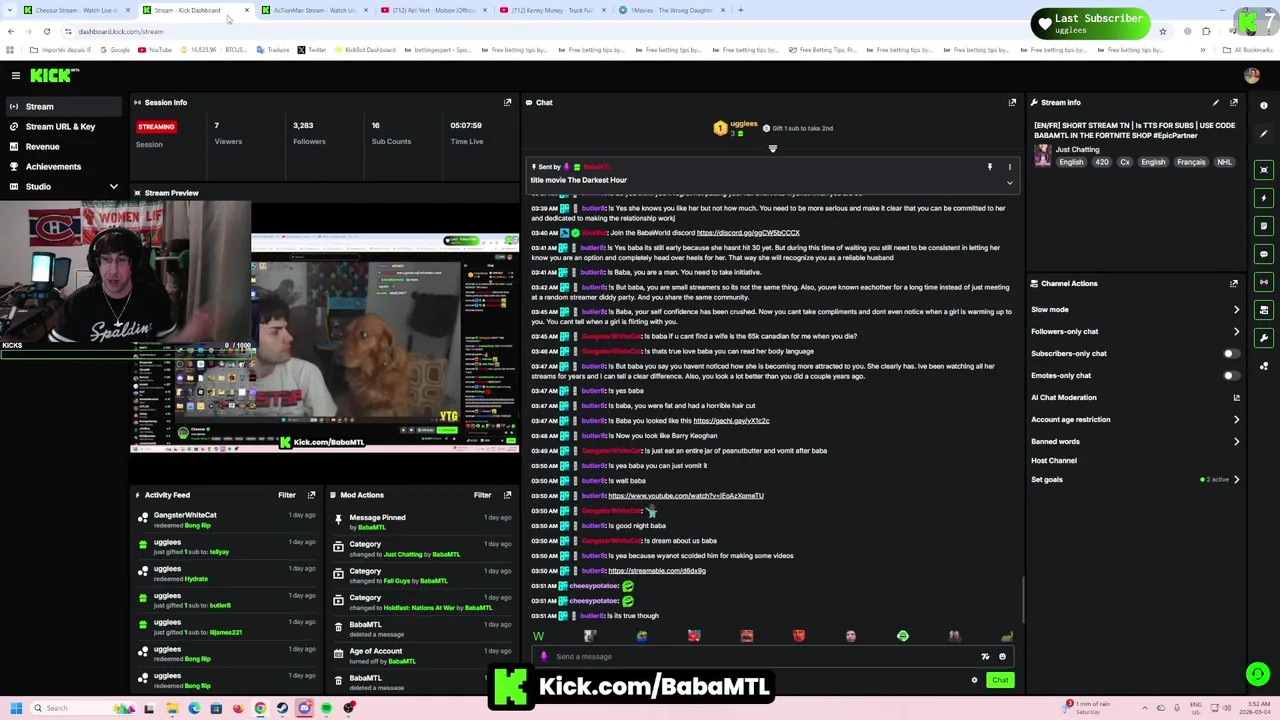This screenshot has width=1280, height=720.
Task: Open Stream URL & Key in sidebar
Action: 62,127
